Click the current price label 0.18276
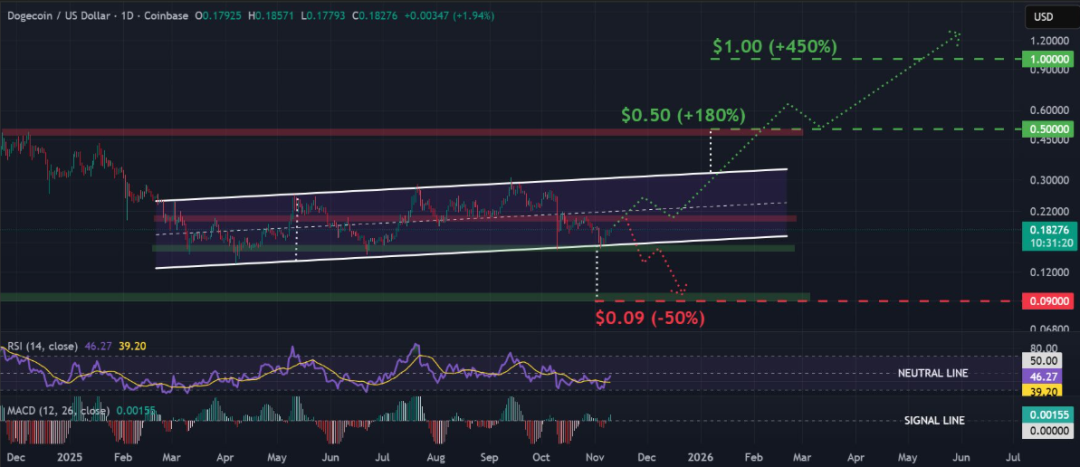1080x467 pixels. pos(1049,229)
